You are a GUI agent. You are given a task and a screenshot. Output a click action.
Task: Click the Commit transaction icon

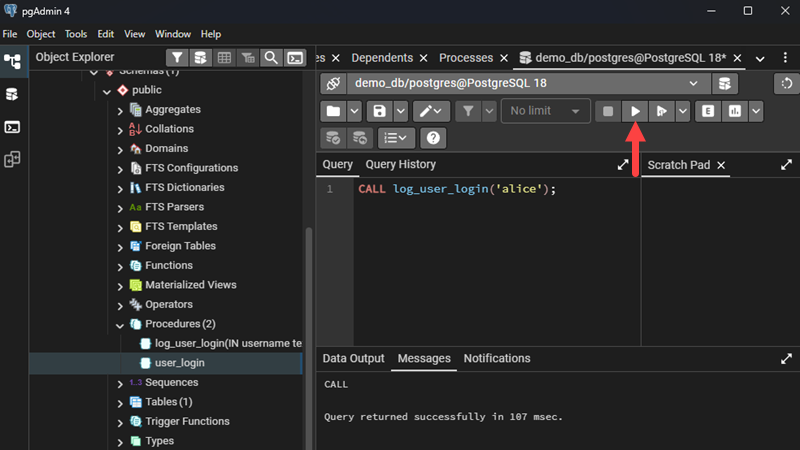333,138
